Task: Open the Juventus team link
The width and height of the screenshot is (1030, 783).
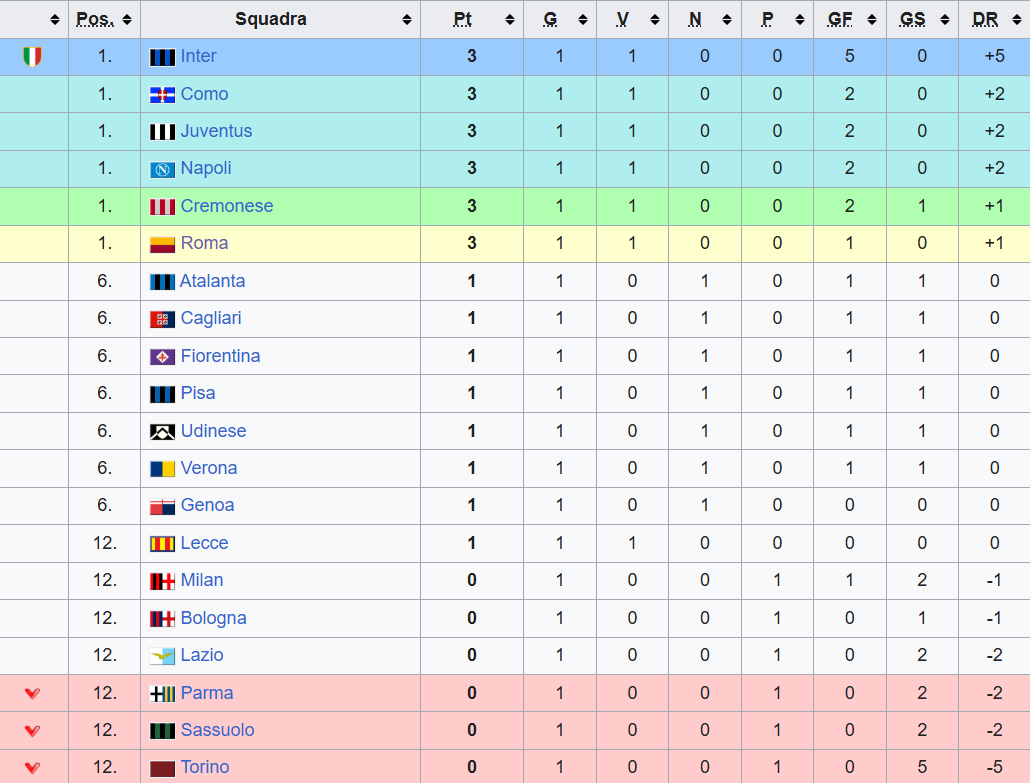Action: 216,131
